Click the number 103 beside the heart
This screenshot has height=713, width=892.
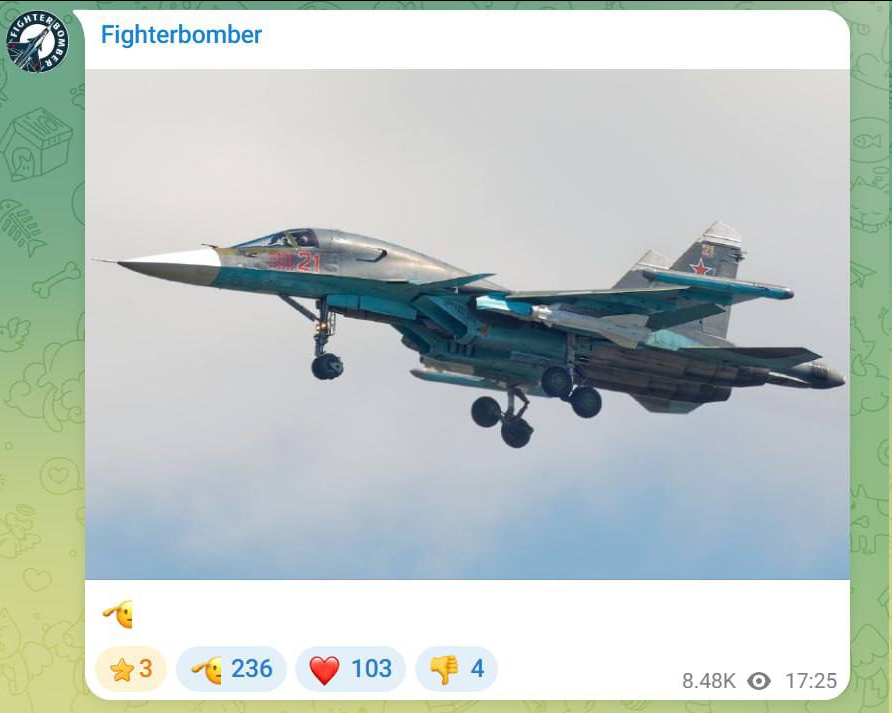pos(371,669)
